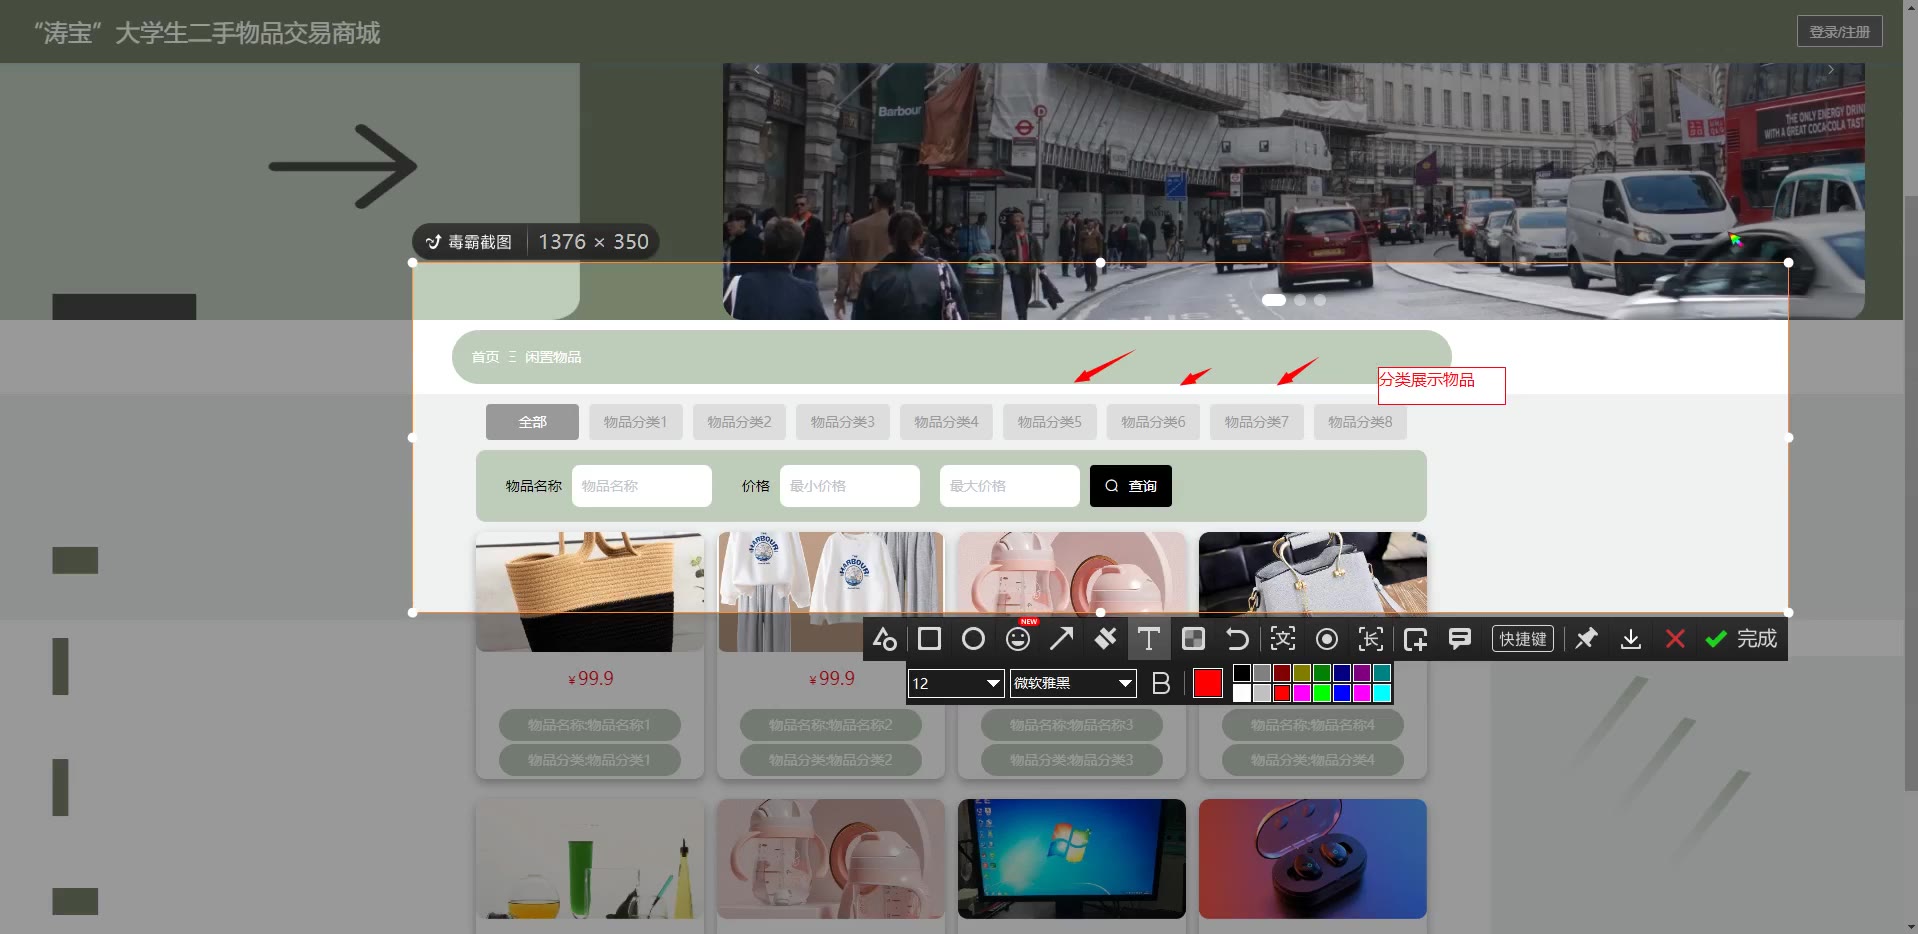Pick the olive color swatch
Image resolution: width=1918 pixels, height=934 pixels.
click(1302, 673)
